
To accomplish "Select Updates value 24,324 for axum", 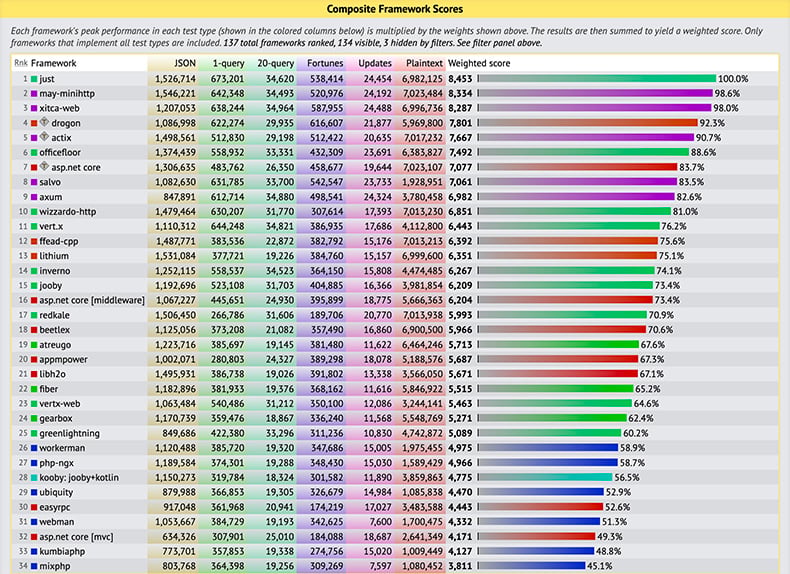I will coord(377,197).
